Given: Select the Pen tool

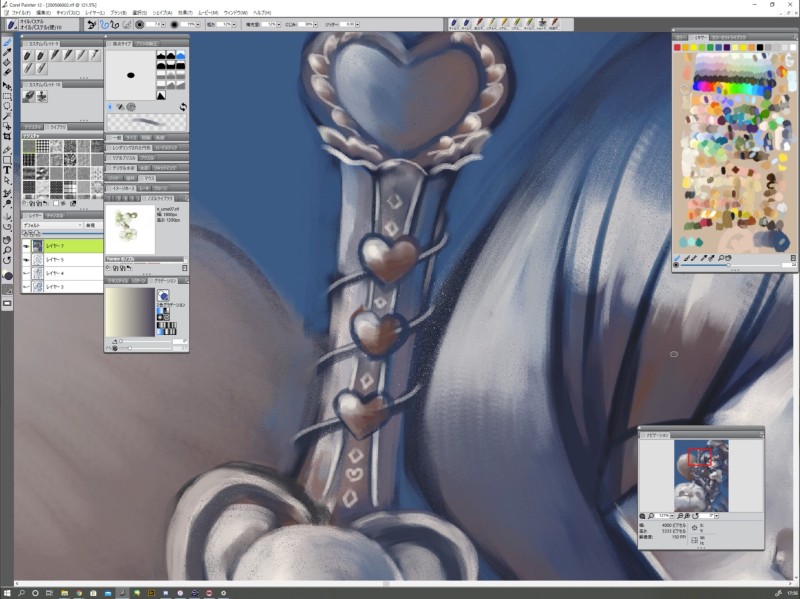Looking at the screenshot, I should [x=7, y=150].
